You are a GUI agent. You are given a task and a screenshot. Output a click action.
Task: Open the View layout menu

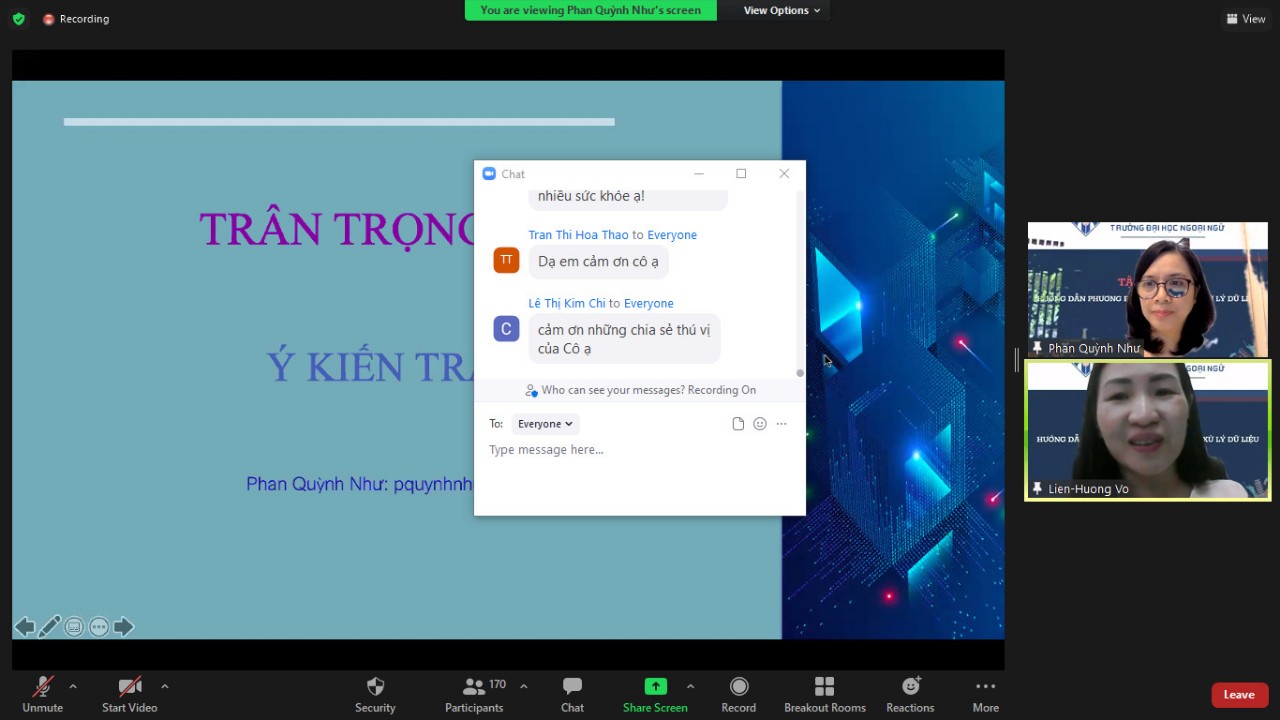click(x=1246, y=19)
